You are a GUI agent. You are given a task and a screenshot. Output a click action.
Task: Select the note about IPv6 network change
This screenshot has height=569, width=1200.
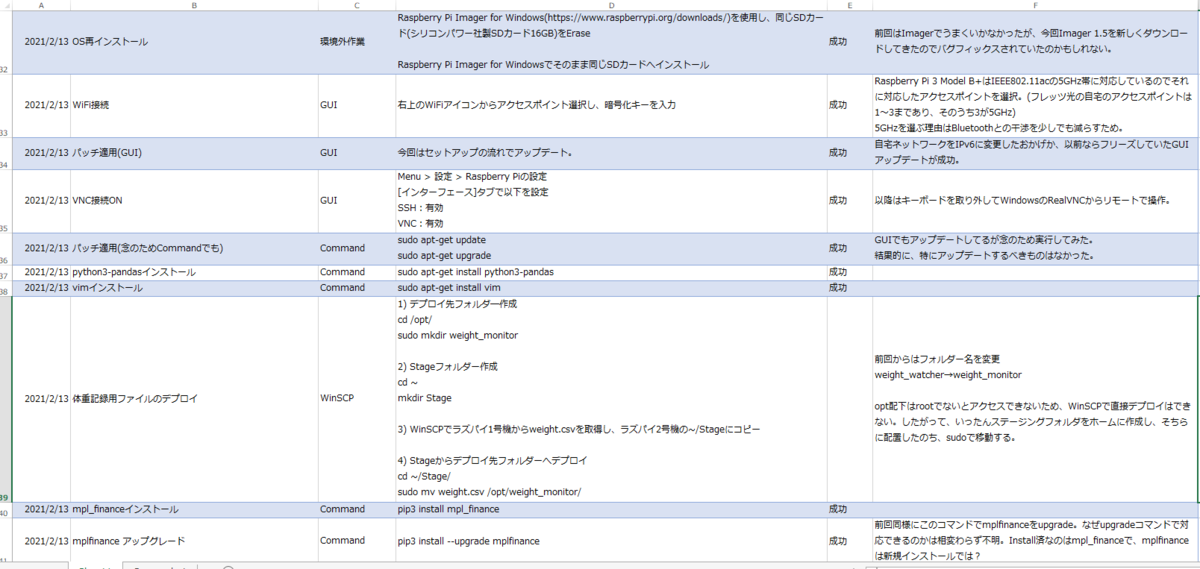[1036, 154]
